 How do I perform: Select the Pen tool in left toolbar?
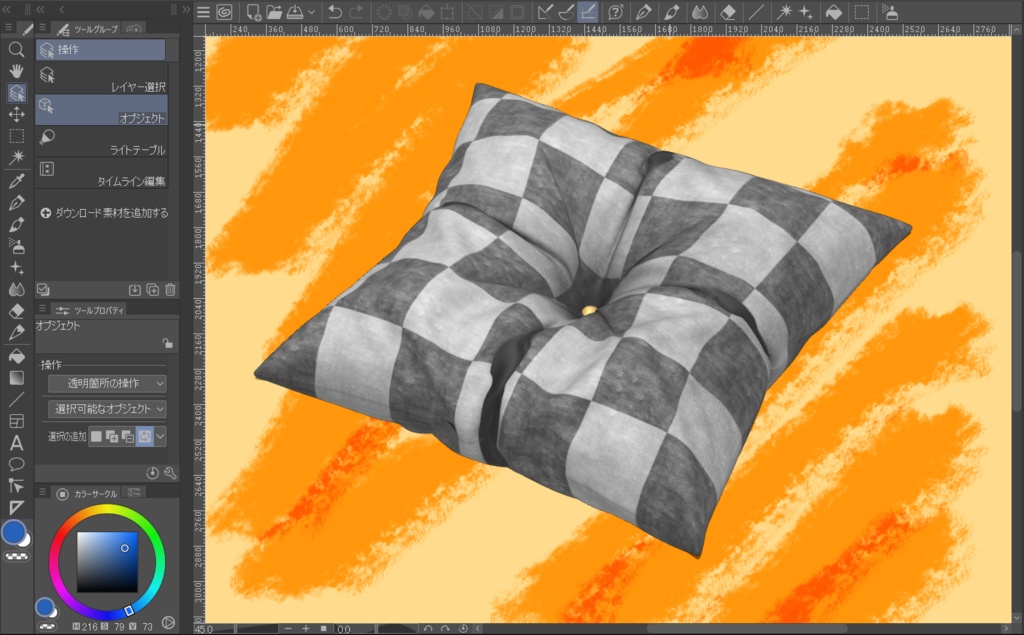pos(16,203)
